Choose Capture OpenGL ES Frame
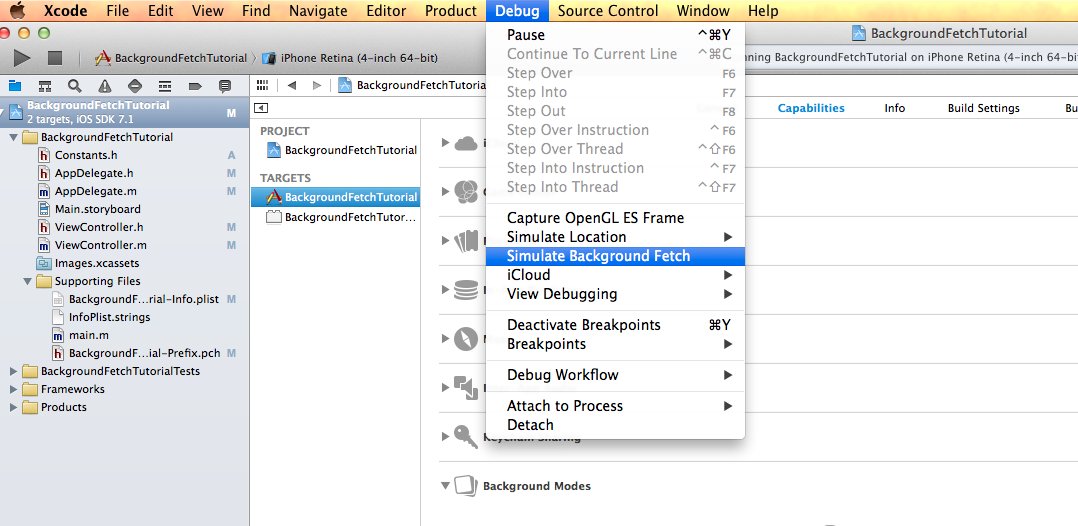The width and height of the screenshot is (1078, 526). (x=615, y=218)
